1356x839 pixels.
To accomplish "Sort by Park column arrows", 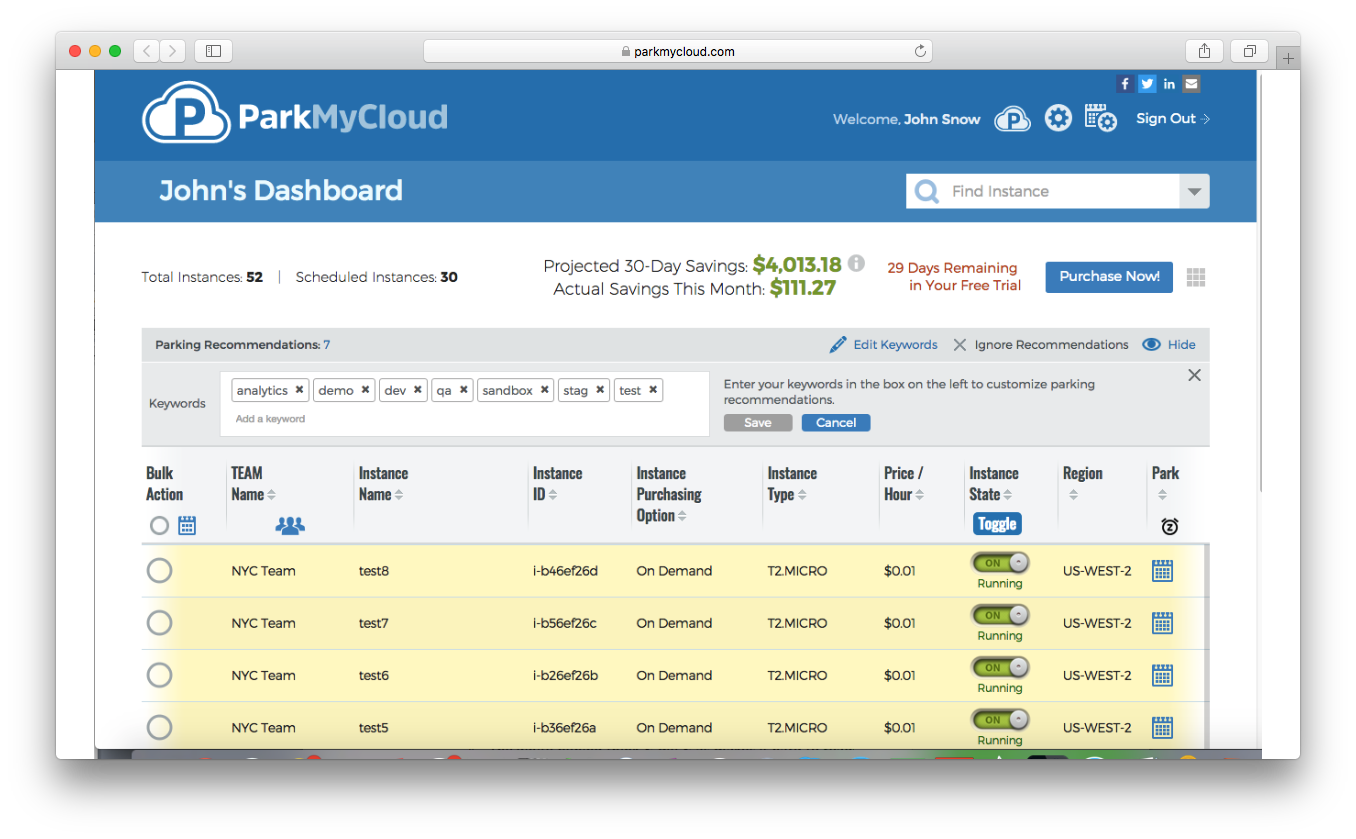I will tap(1162, 495).
